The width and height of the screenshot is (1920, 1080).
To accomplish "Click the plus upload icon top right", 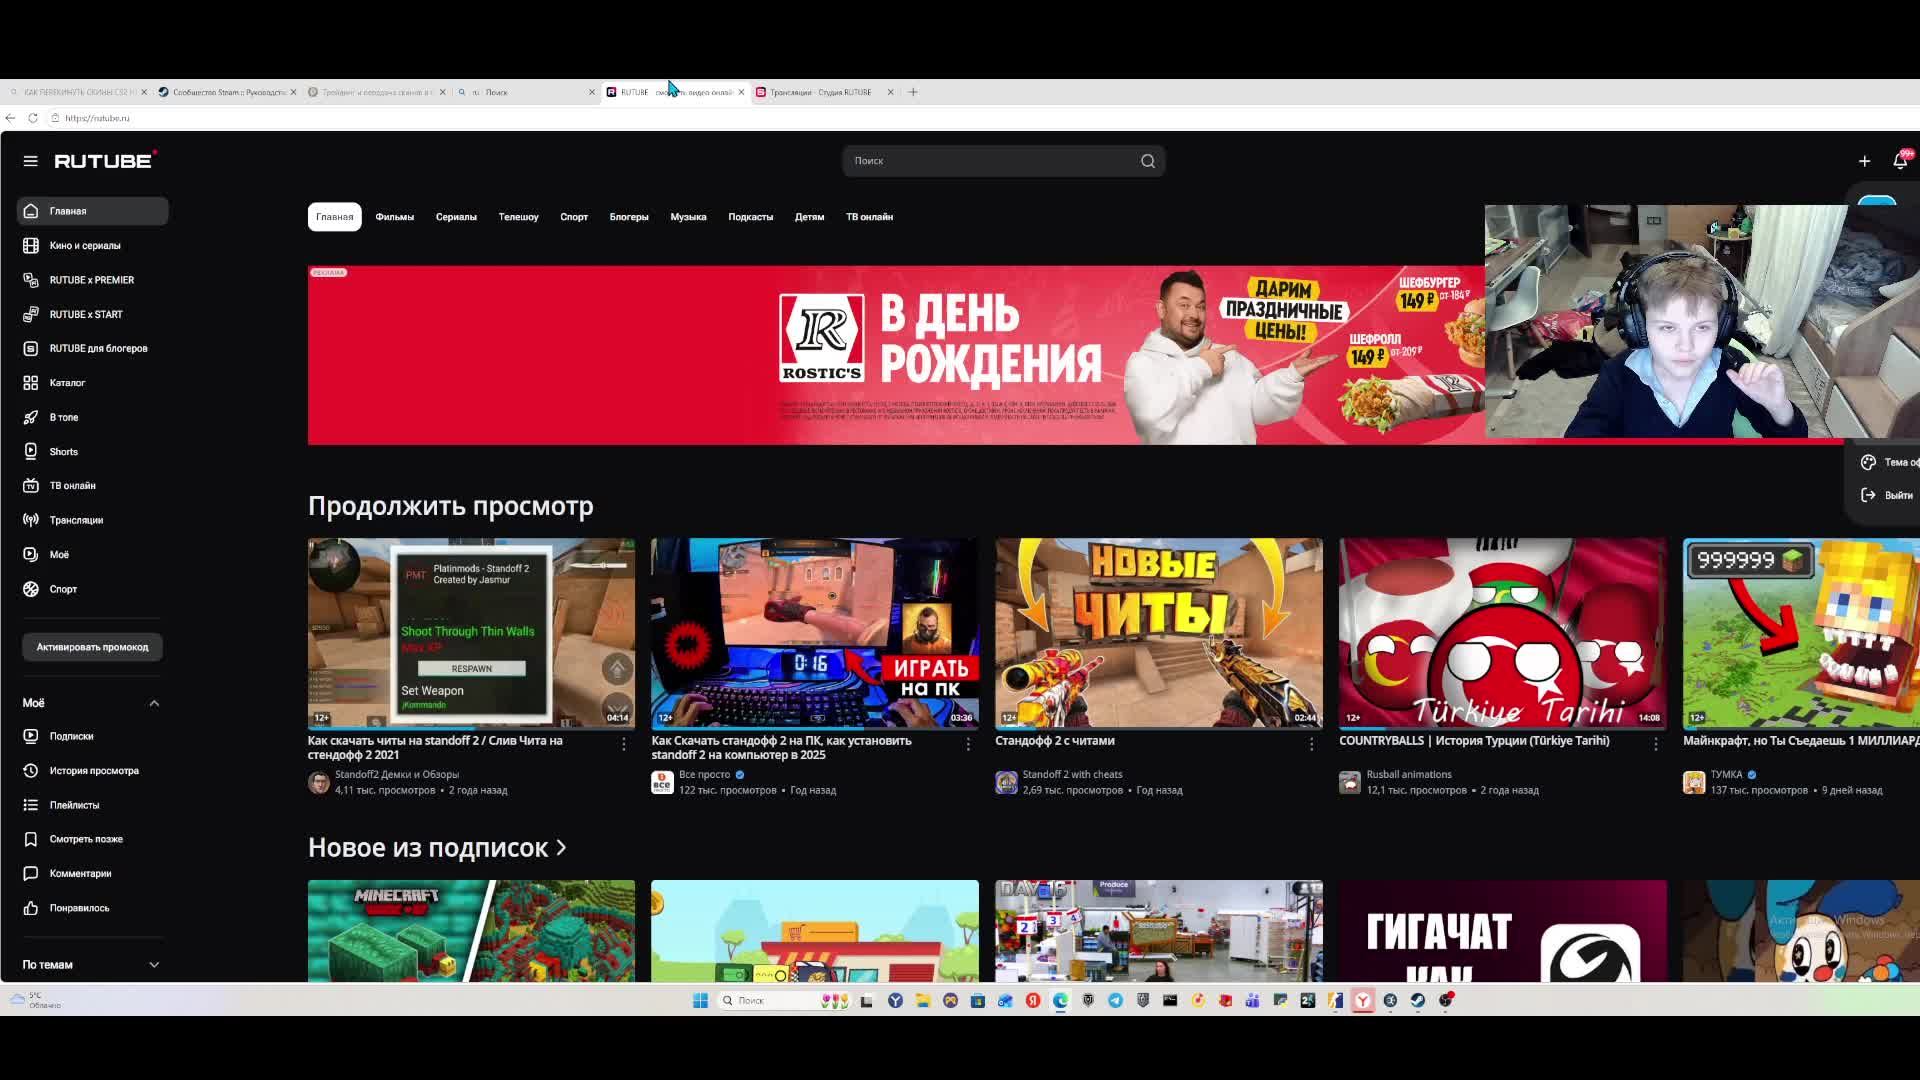I will click(1864, 160).
